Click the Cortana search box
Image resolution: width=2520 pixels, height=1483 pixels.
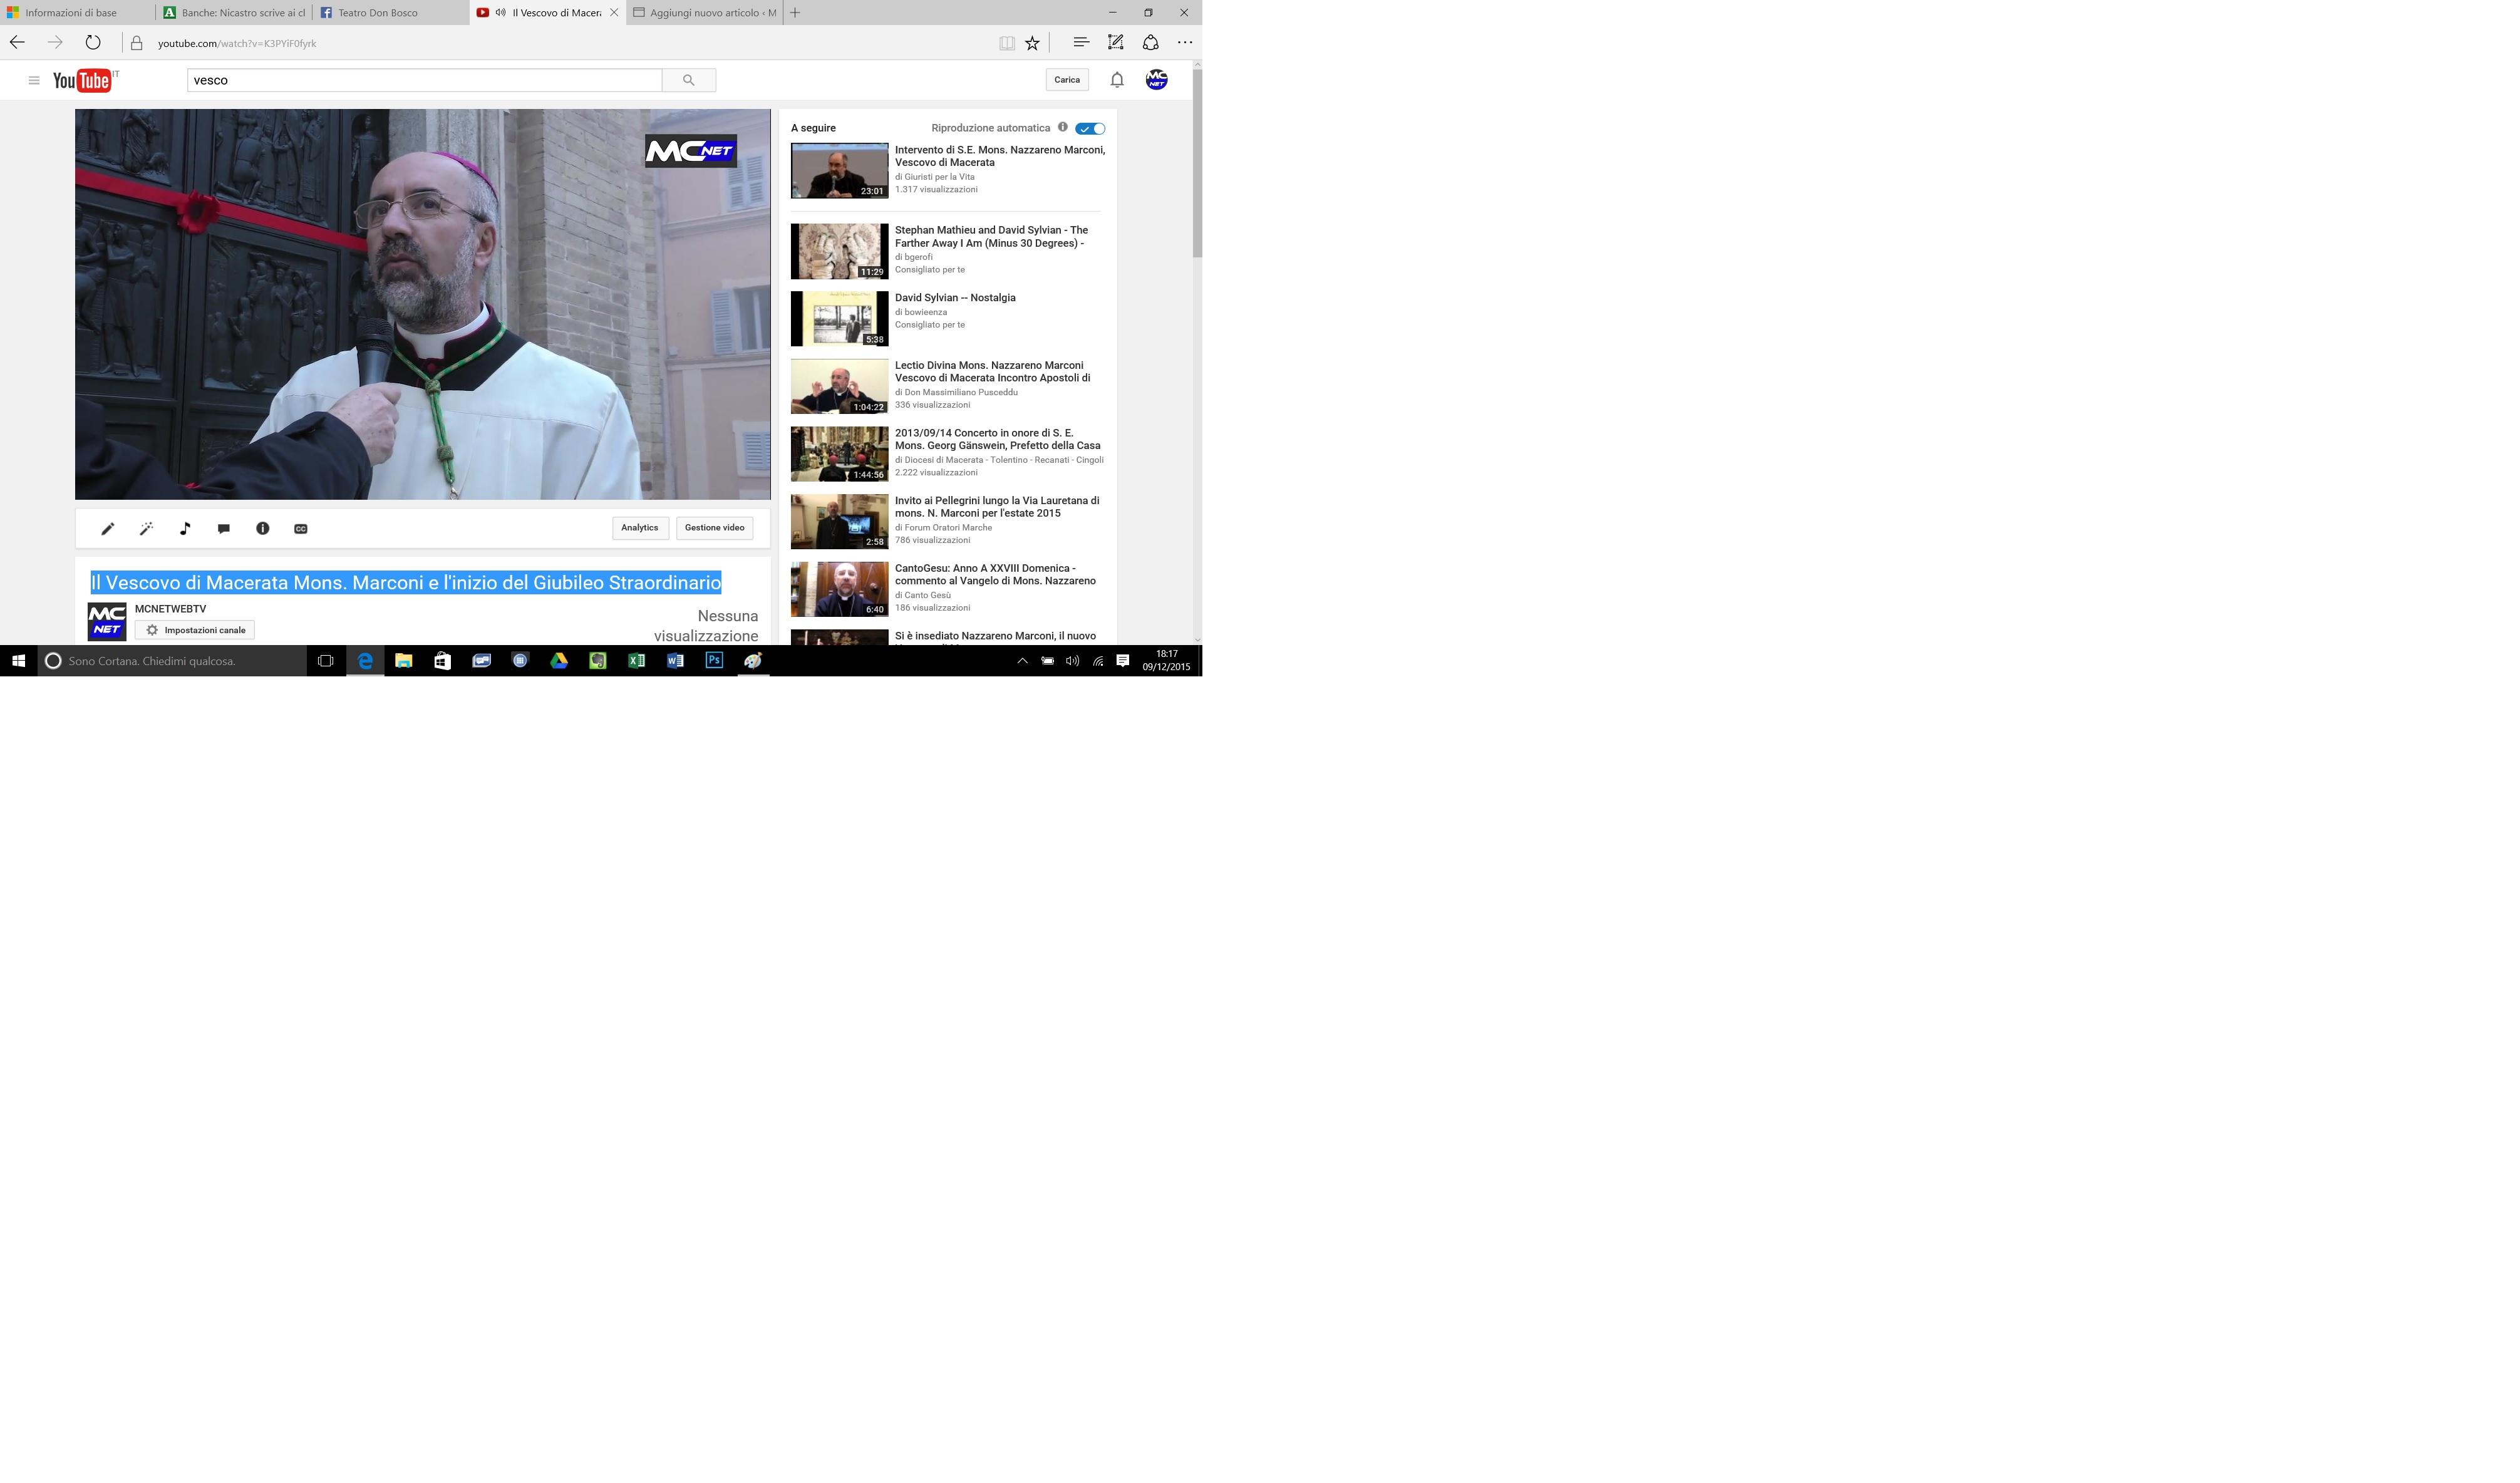pyautogui.click(x=172, y=661)
